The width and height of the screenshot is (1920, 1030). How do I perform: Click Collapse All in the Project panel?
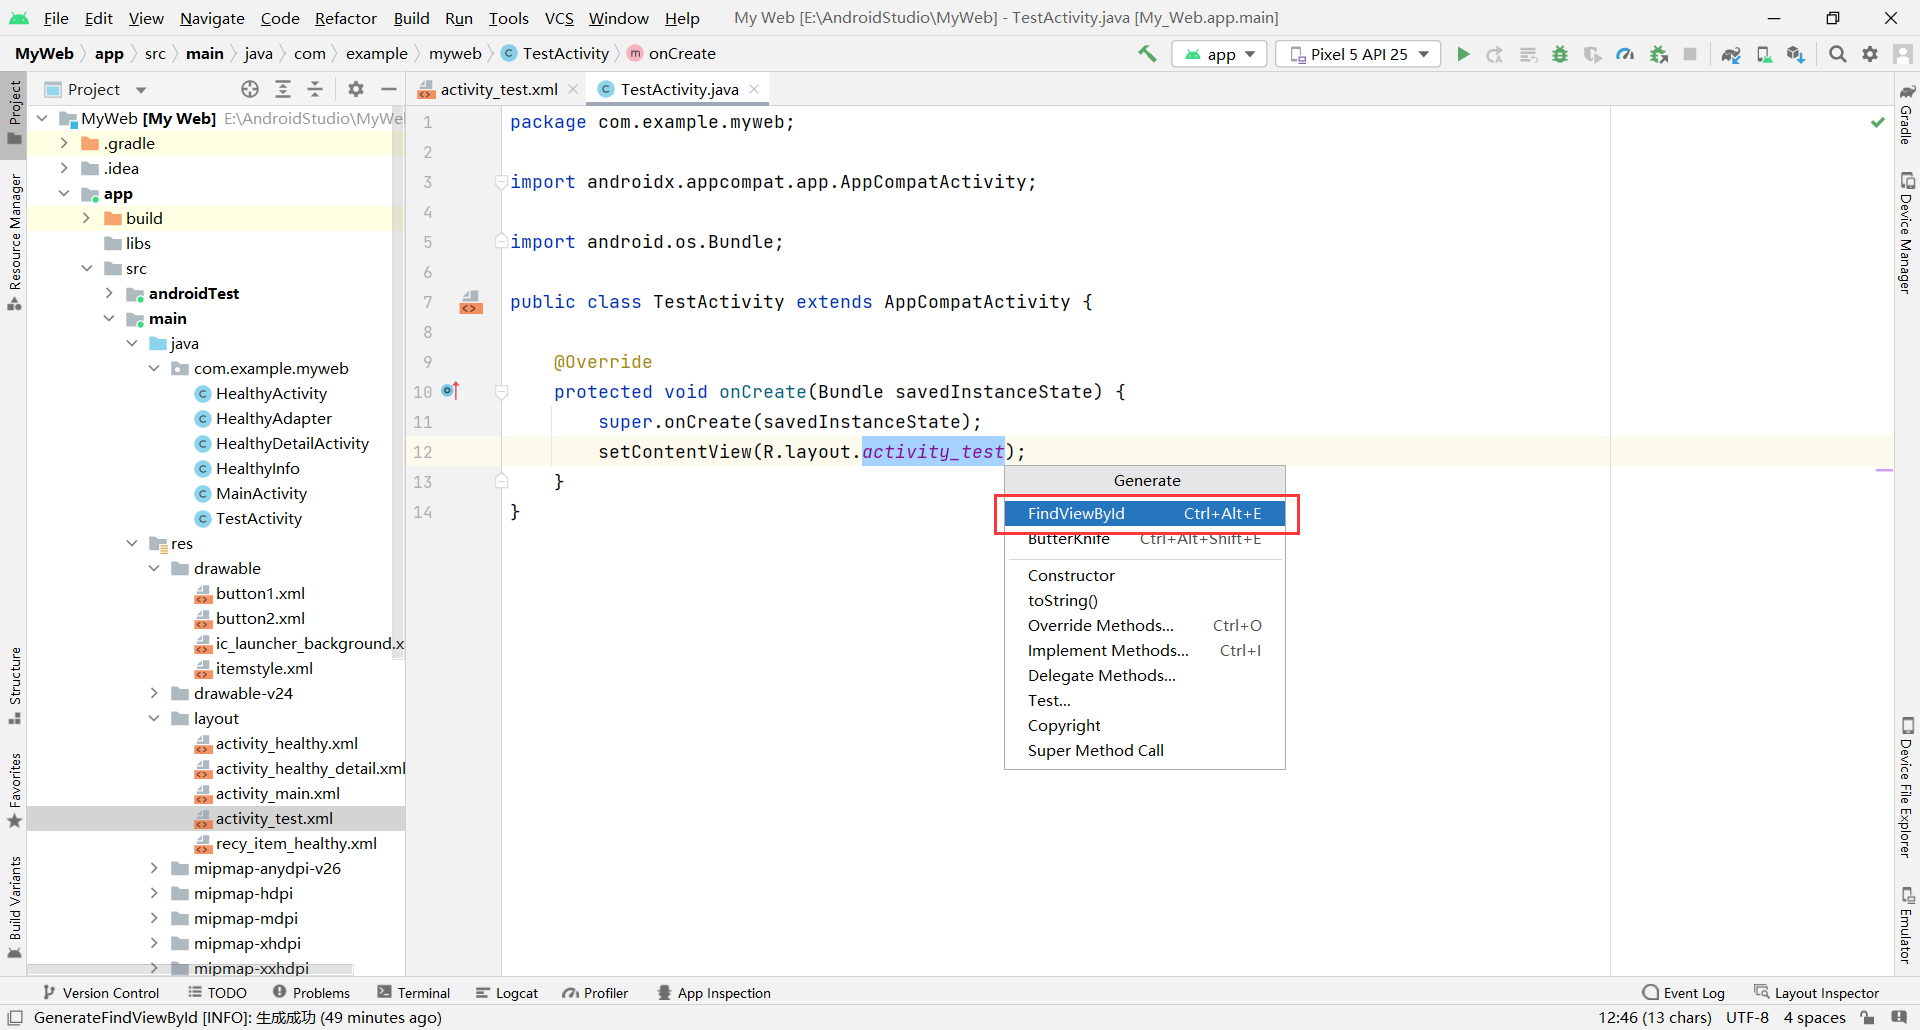coord(315,89)
